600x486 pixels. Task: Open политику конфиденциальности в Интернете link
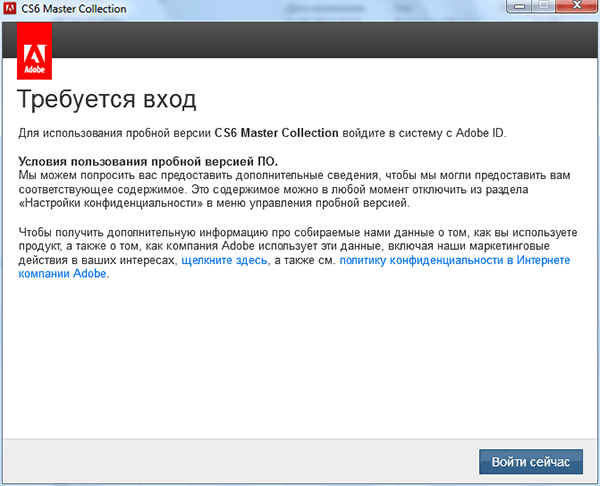click(455, 260)
